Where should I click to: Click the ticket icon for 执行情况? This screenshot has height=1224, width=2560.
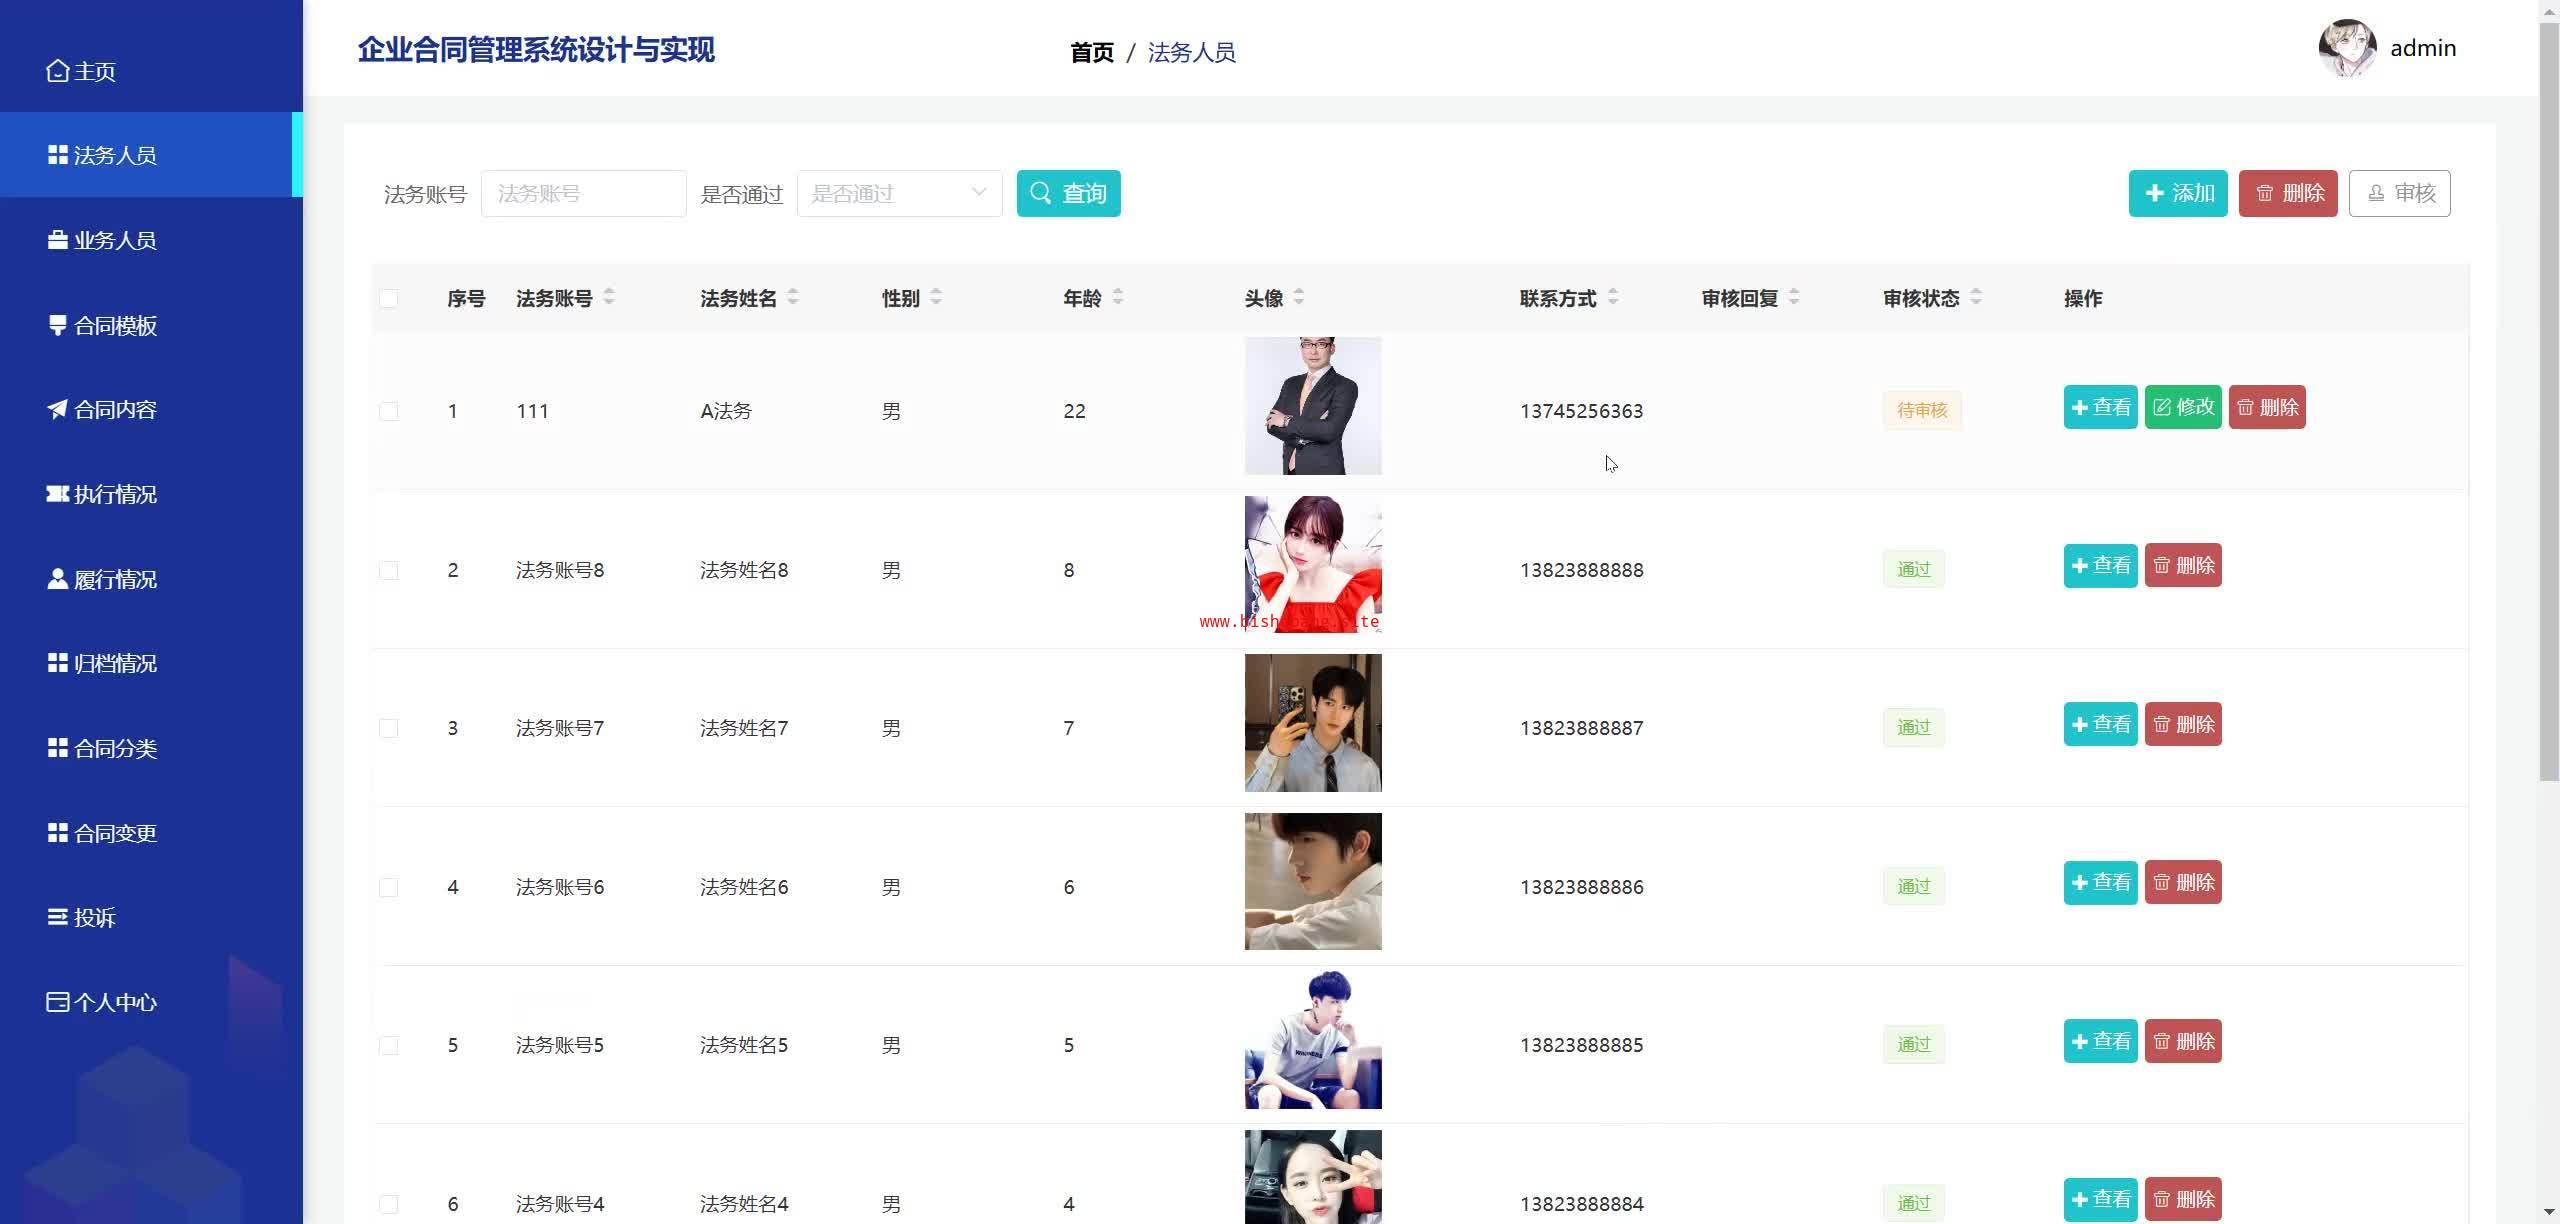point(58,494)
